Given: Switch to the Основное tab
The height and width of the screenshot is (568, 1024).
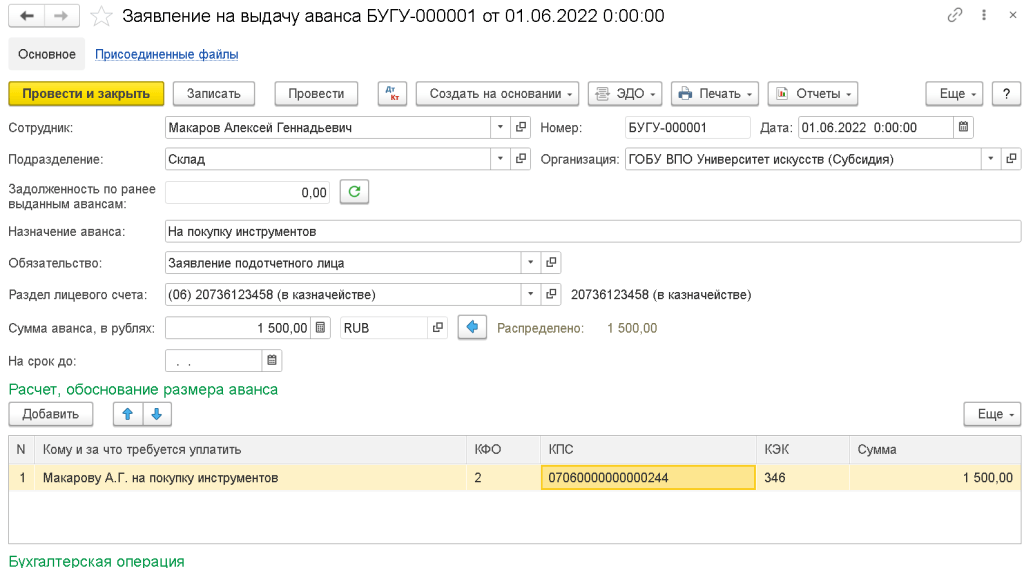Looking at the screenshot, I should click(46, 54).
